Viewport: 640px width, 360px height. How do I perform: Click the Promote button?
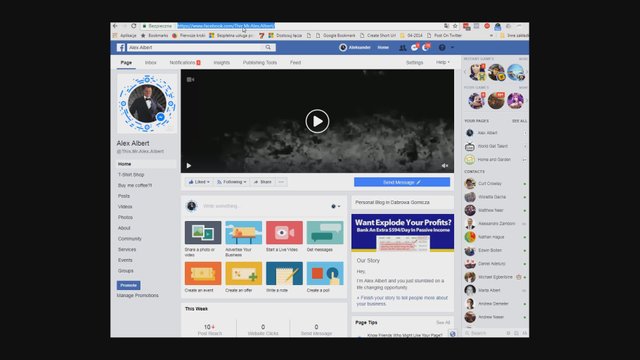(129, 285)
